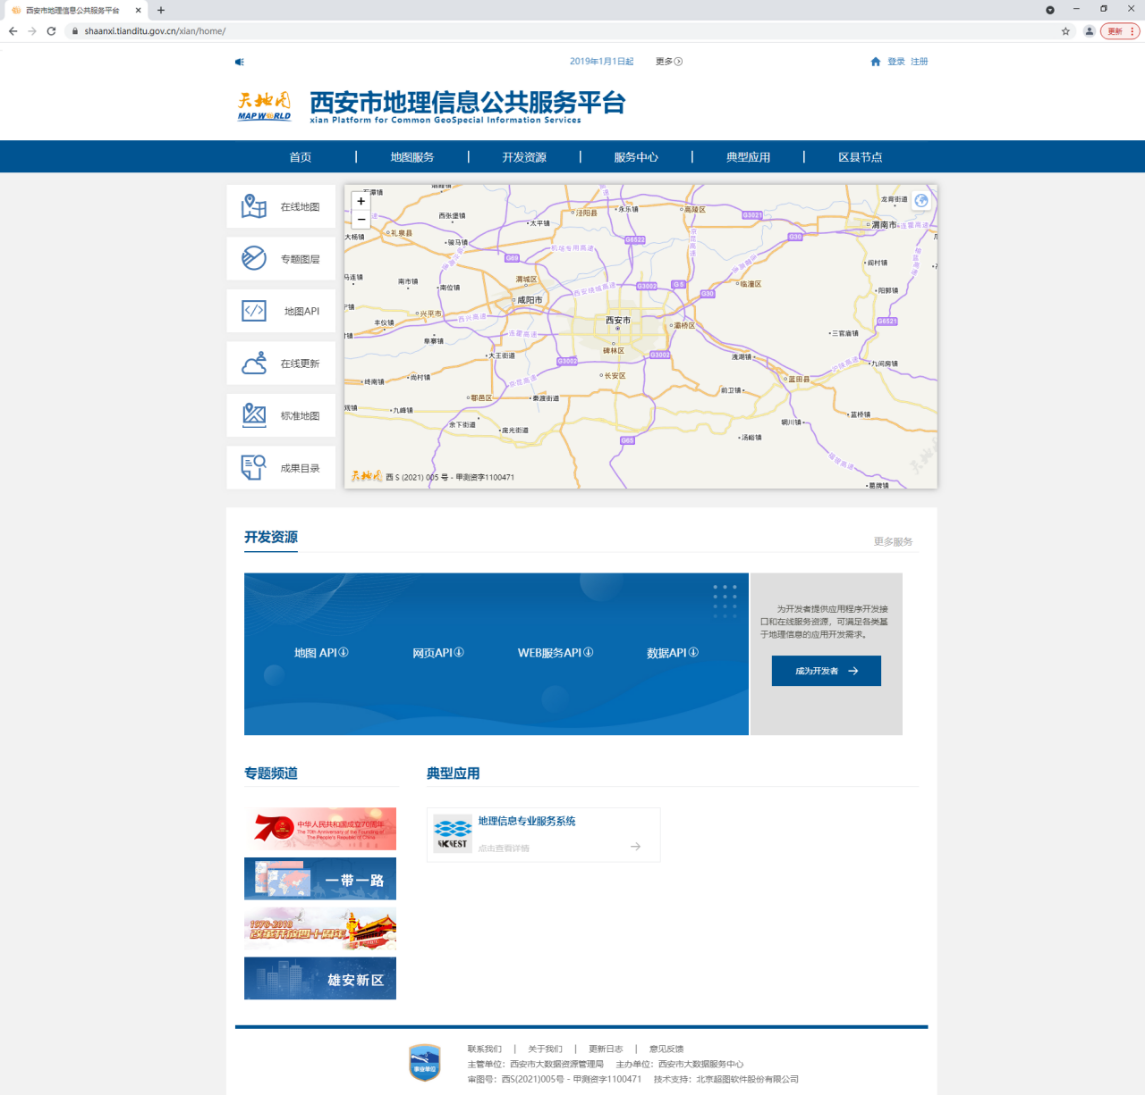Open the 一带一路 banner thumbnail
Screen dimensions: 1145x1095
320,879
